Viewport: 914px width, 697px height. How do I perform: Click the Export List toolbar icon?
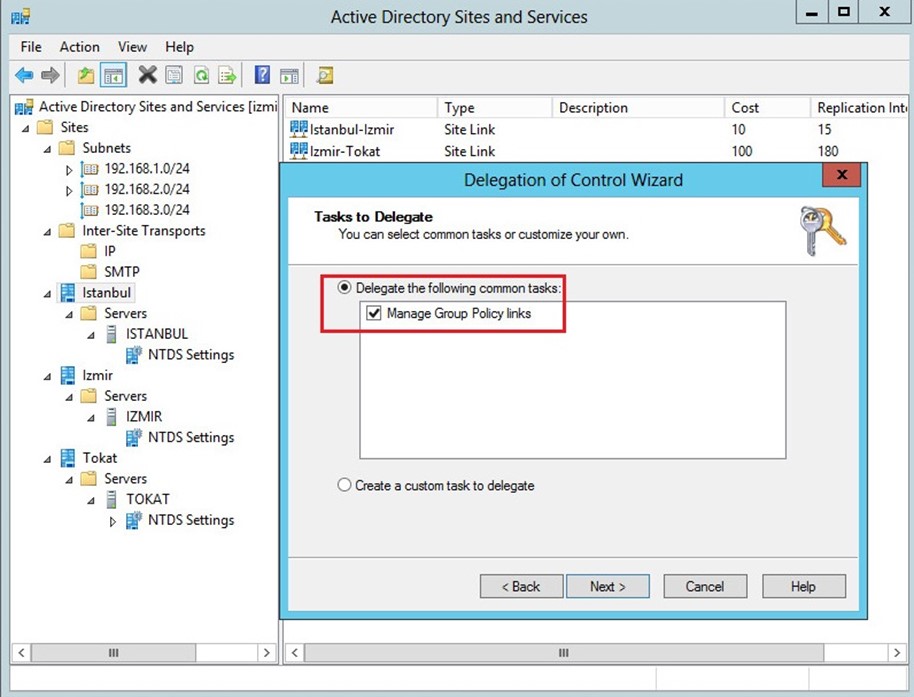(x=227, y=75)
